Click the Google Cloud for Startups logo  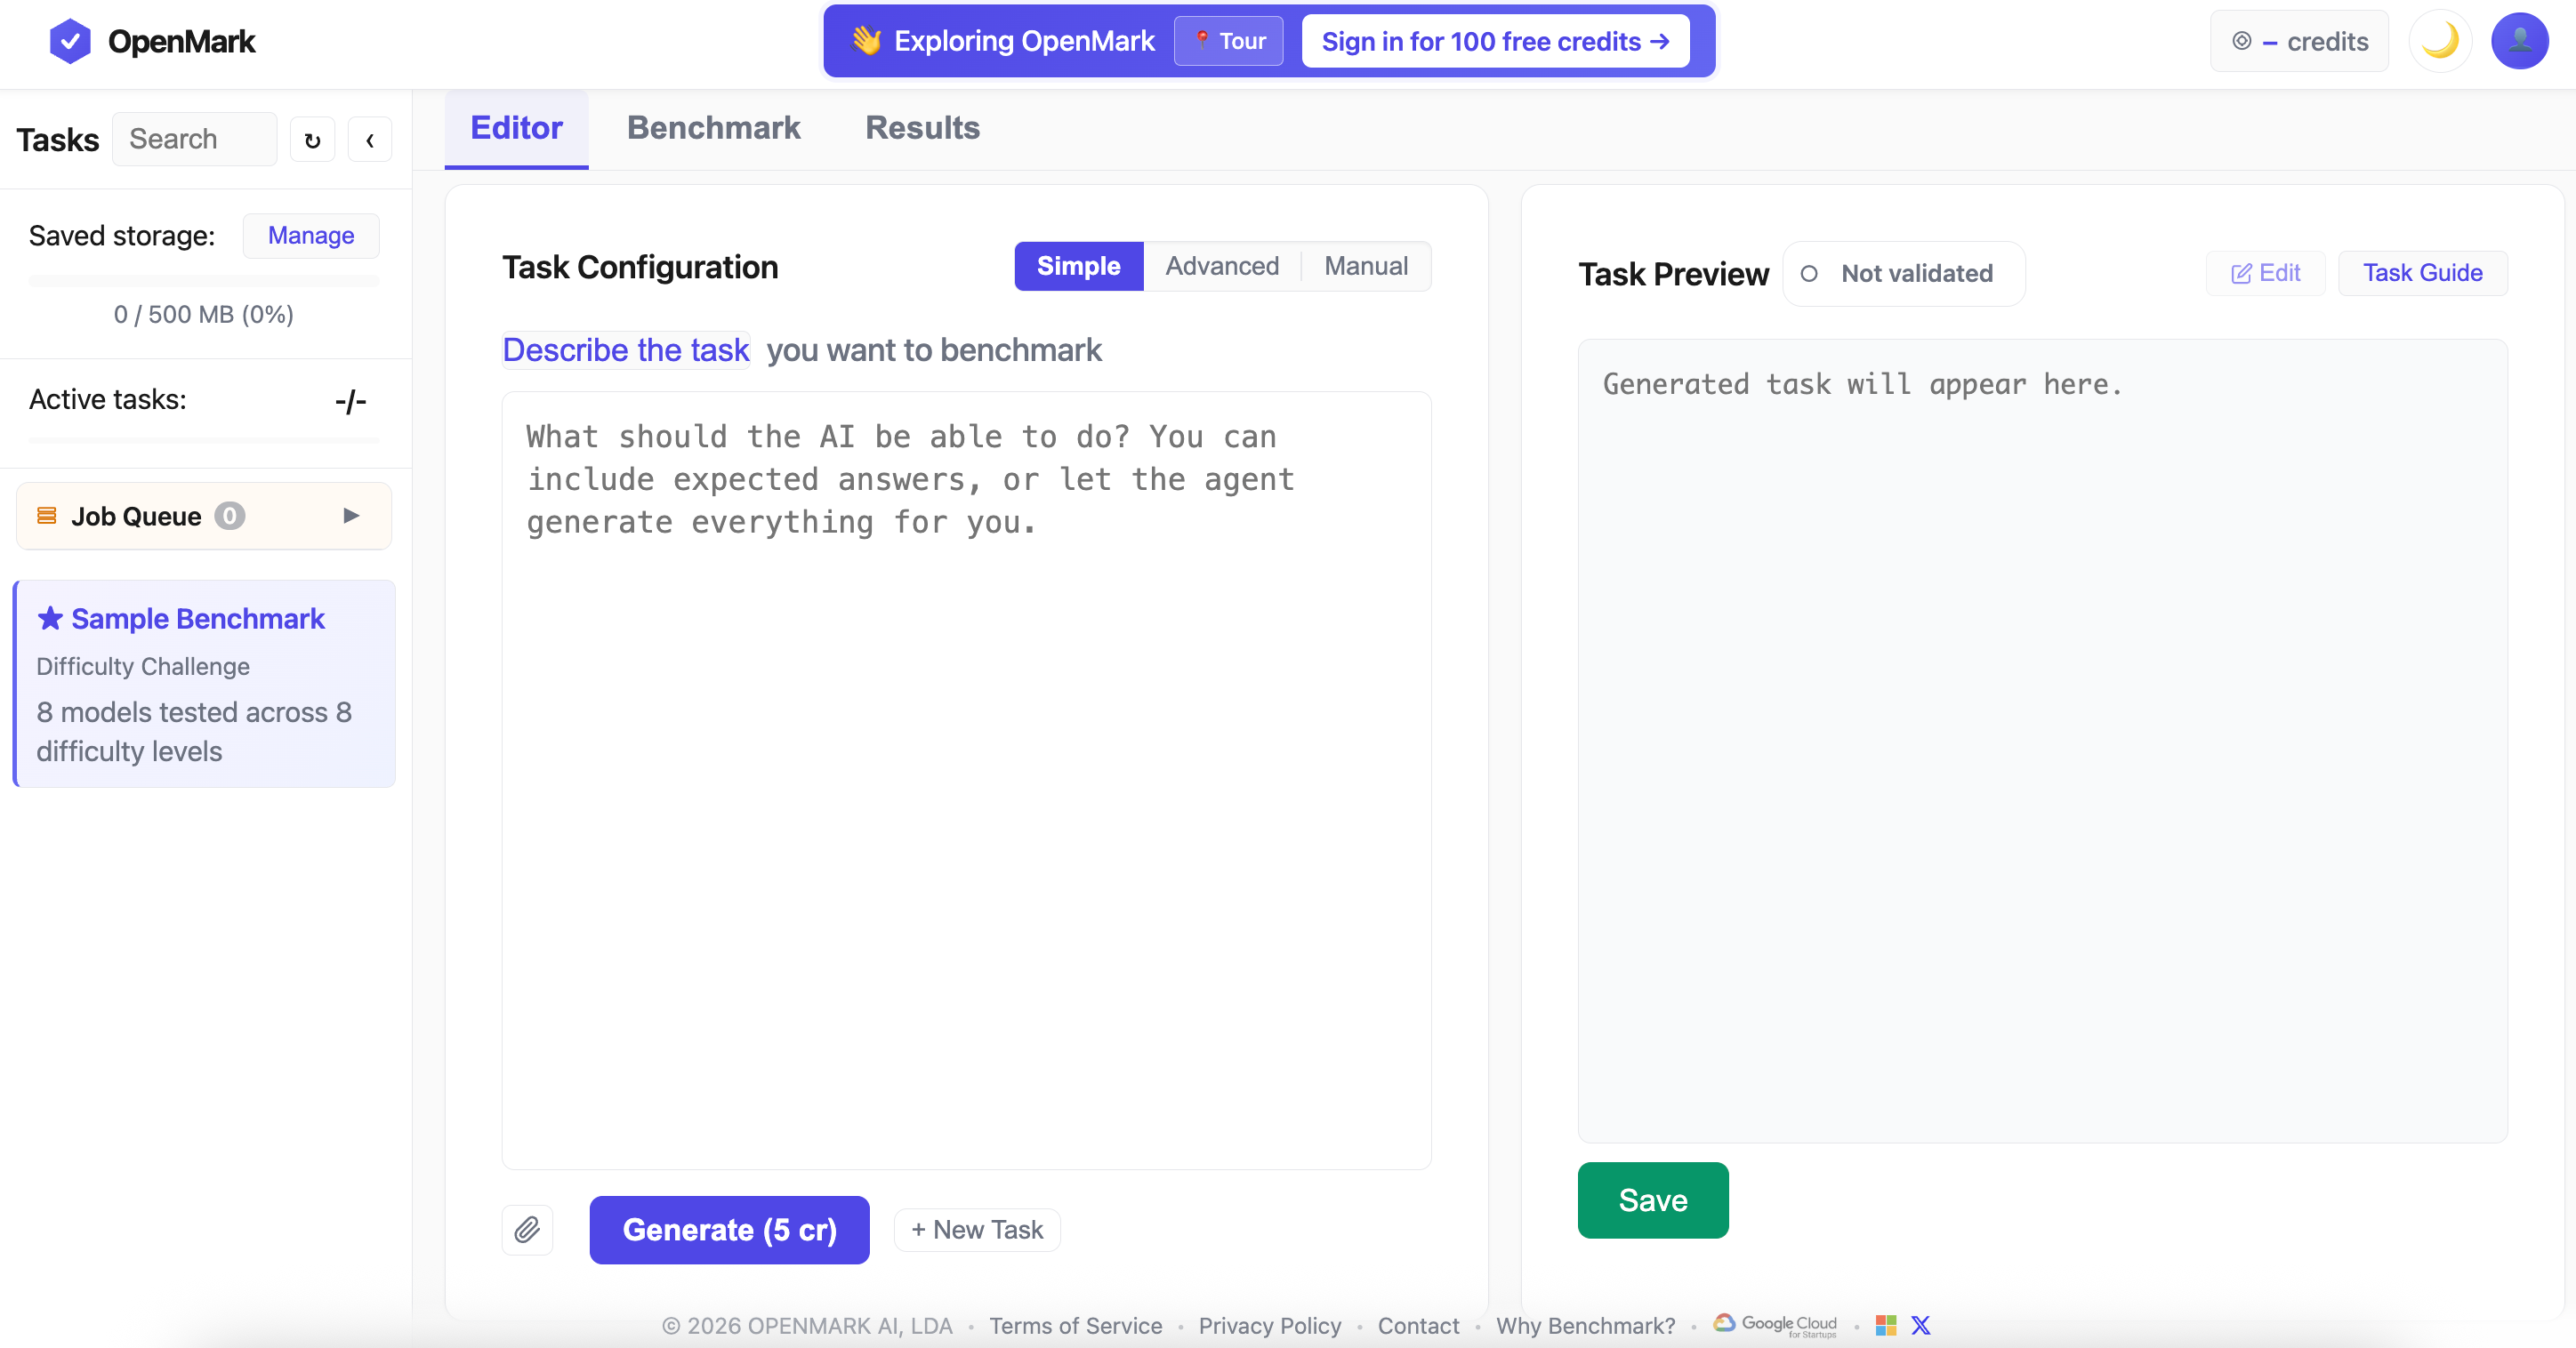(x=1776, y=1325)
